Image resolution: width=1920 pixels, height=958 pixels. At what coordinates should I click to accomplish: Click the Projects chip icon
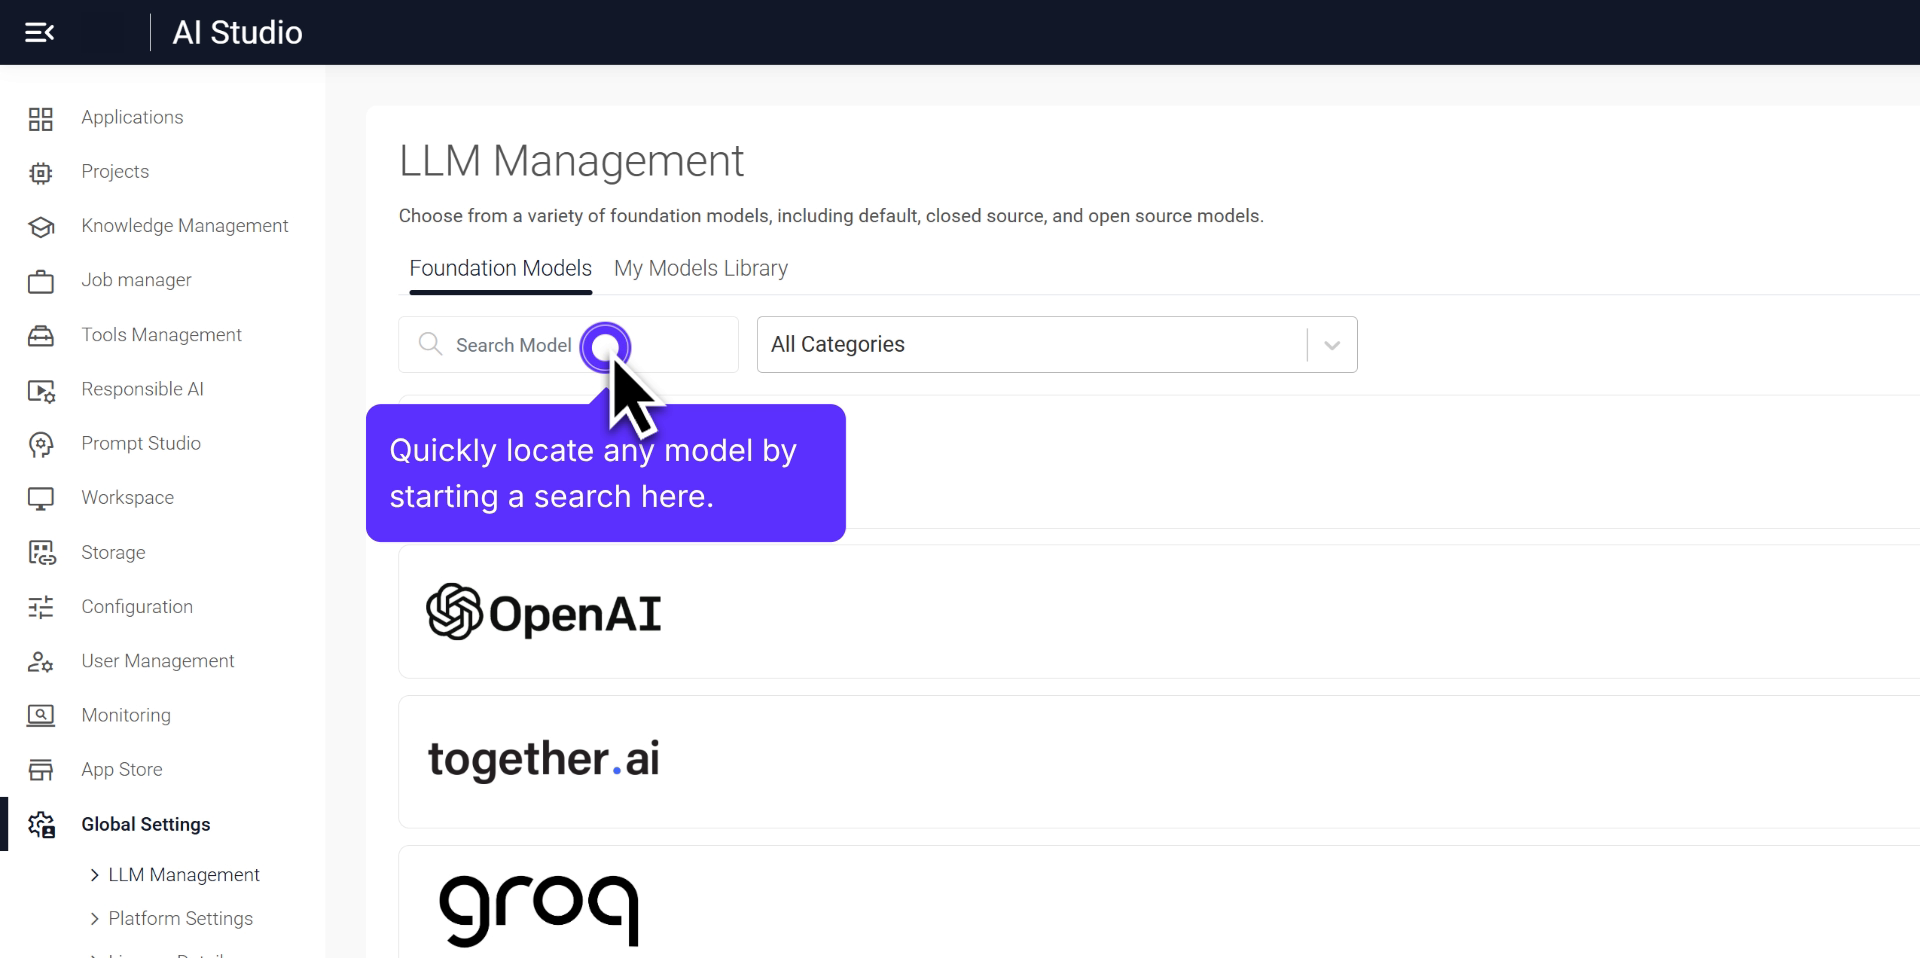point(41,173)
